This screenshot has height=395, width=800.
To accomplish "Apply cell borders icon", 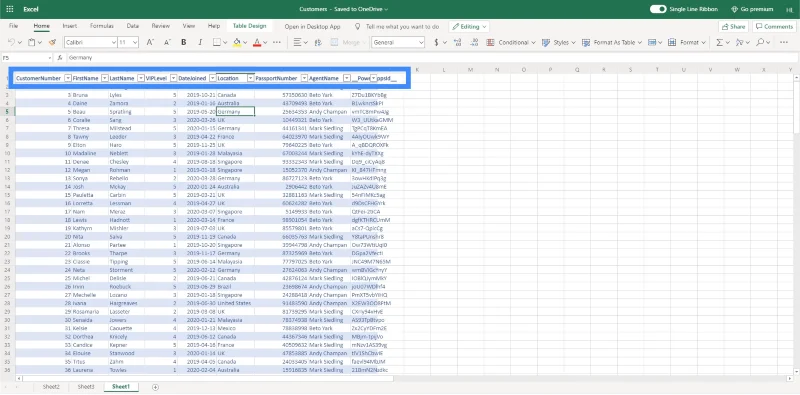I will pyautogui.click(x=216, y=42).
